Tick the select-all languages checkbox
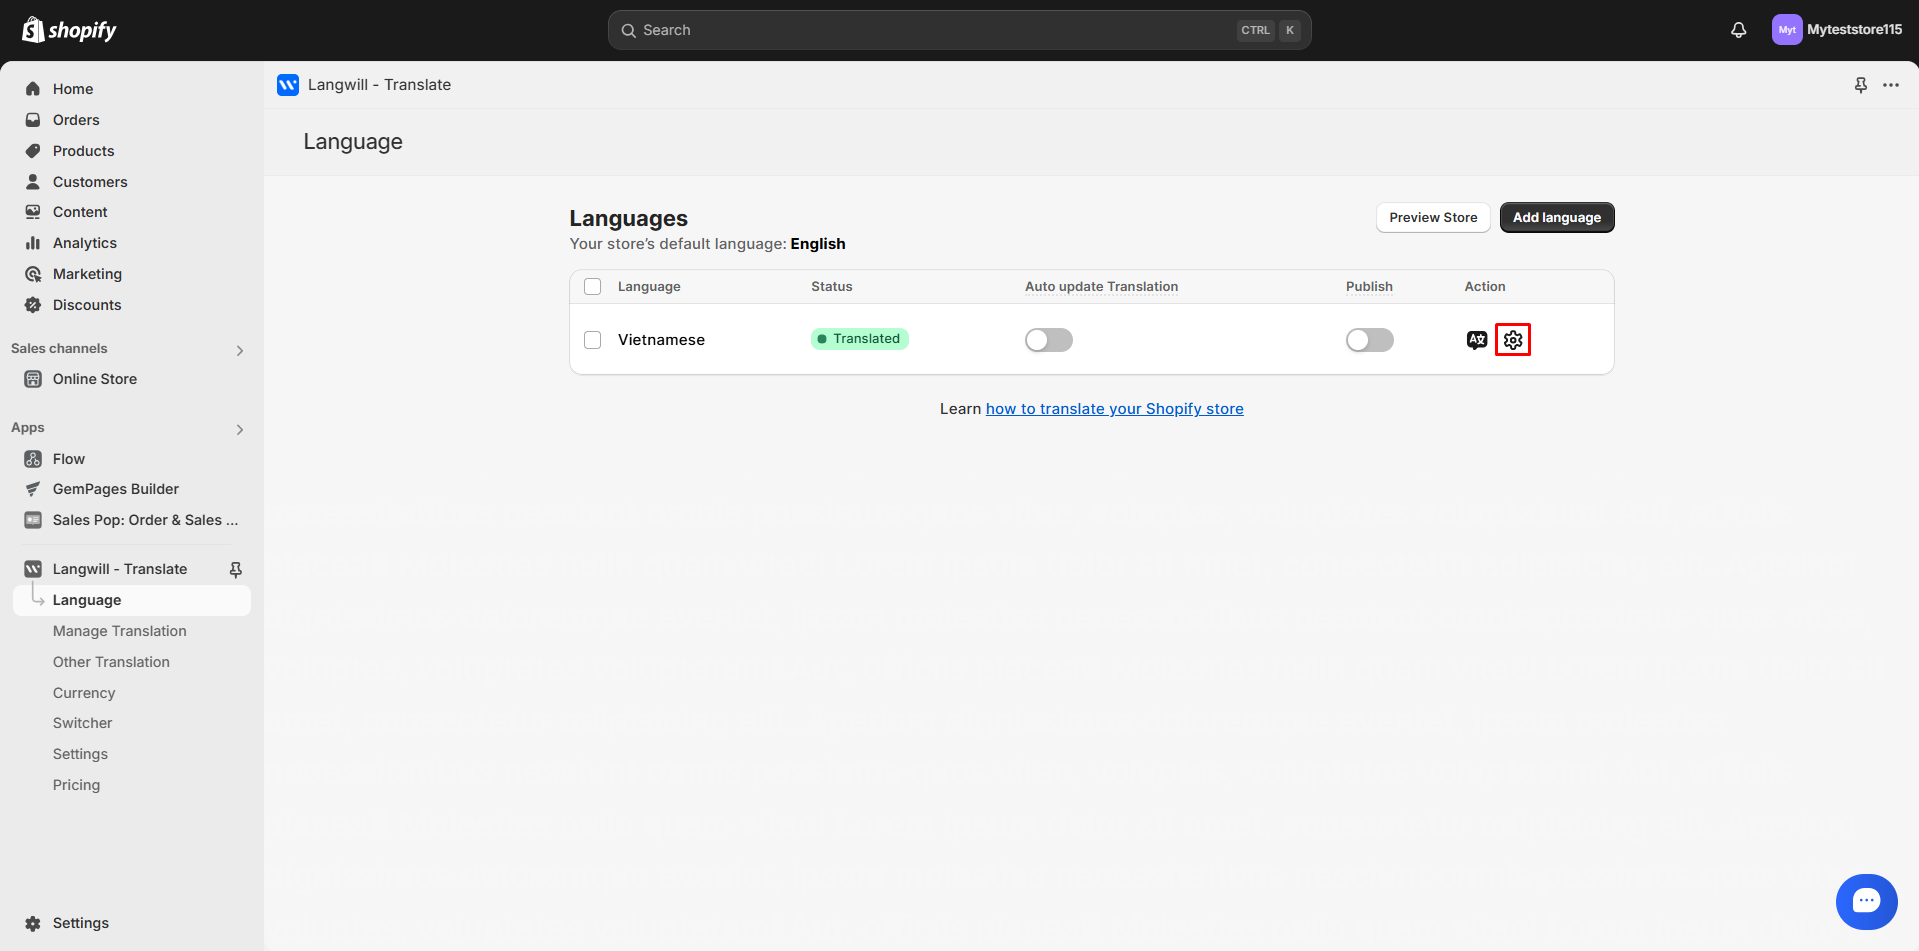 593,287
